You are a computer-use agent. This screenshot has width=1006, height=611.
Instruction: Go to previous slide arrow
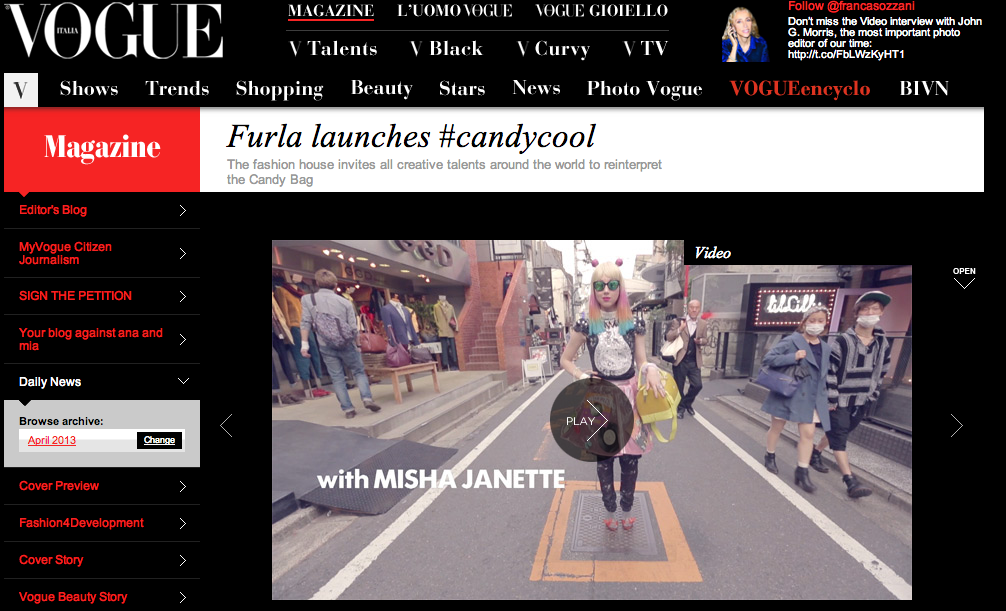(226, 426)
